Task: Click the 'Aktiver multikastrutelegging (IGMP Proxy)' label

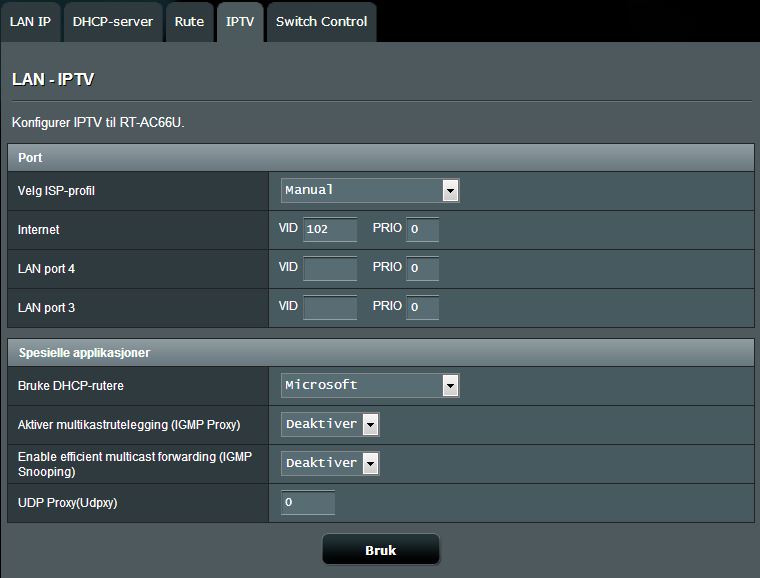Action: [x=129, y=425]
